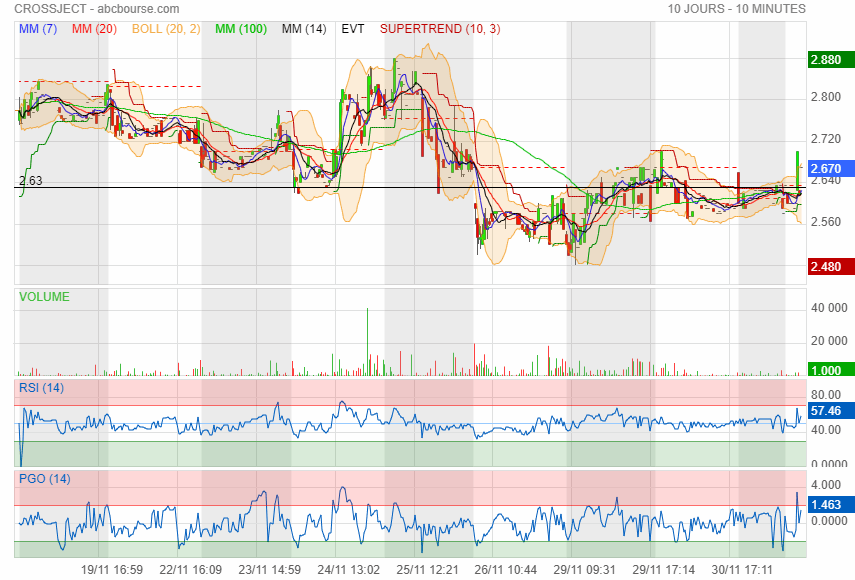Click the 23/11 14:59 time axis label
The width and height of the screenshot is (855, 580).
(270, 570)
